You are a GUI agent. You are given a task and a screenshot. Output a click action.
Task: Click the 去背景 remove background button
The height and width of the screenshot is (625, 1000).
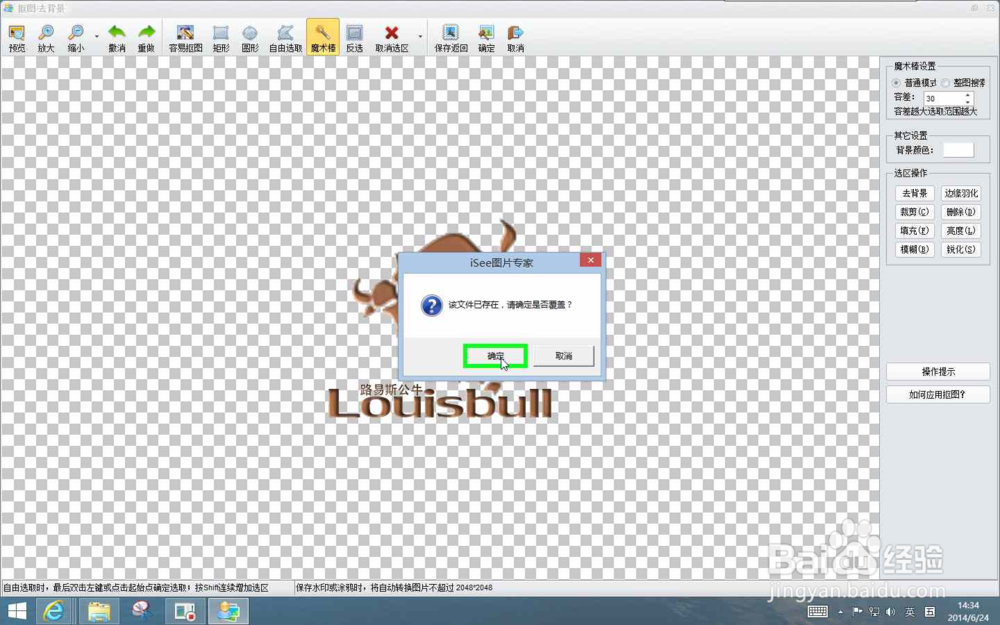click(915, 193)
